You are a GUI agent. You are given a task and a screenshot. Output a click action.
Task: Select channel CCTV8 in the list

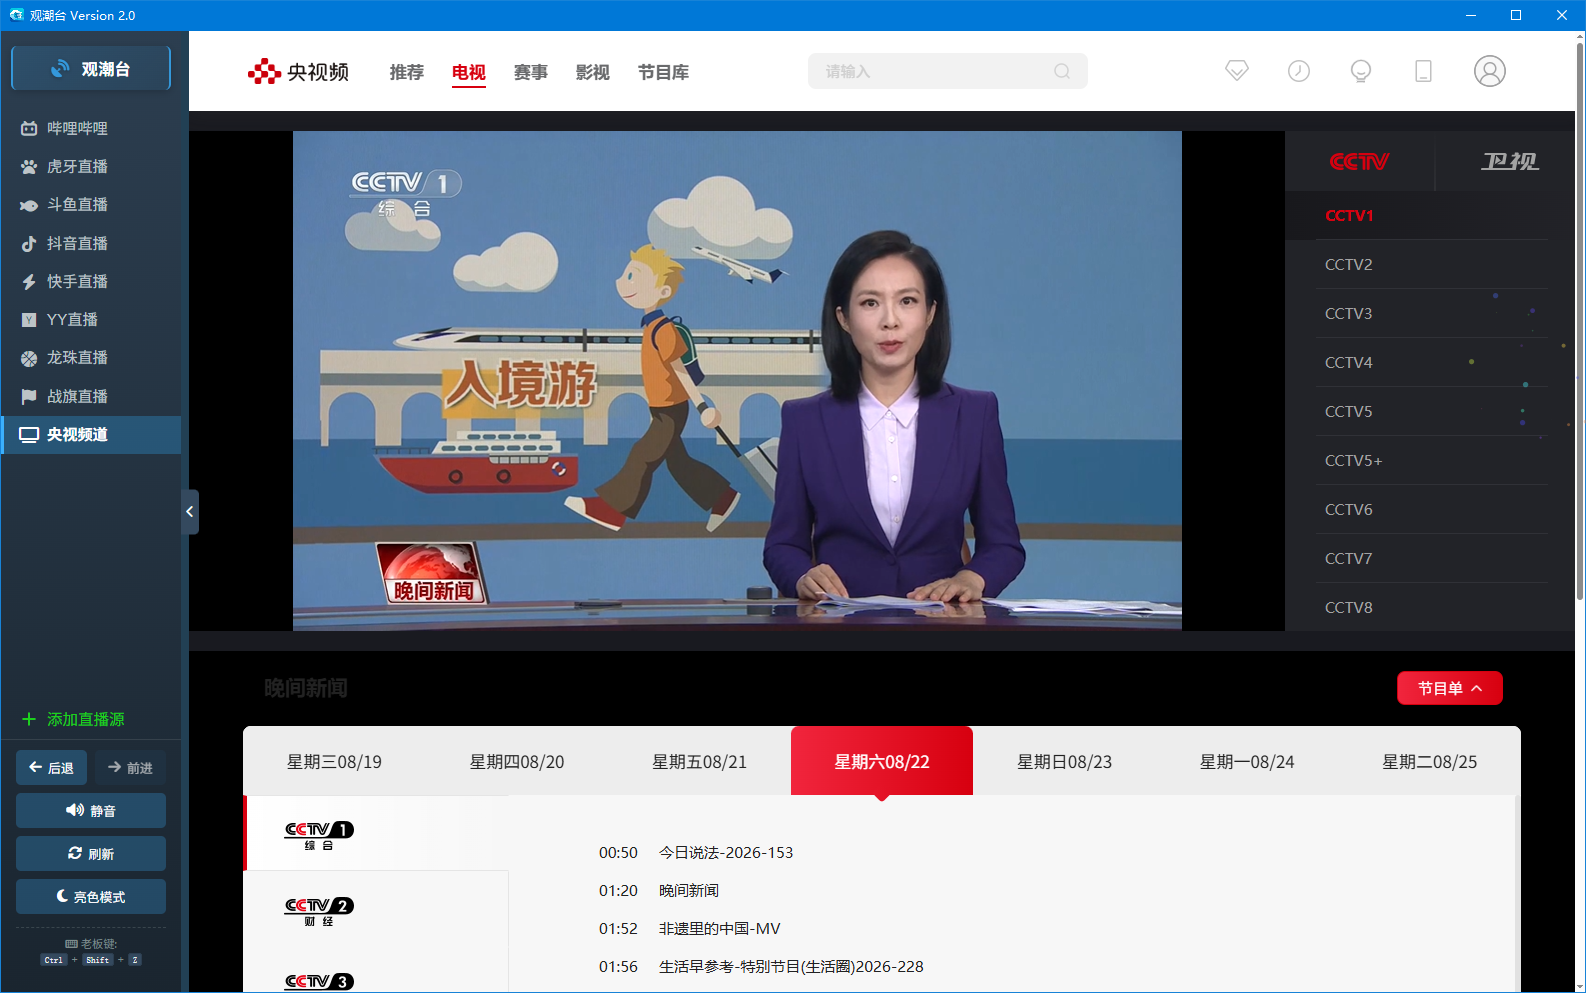[x=1432, y=607]
